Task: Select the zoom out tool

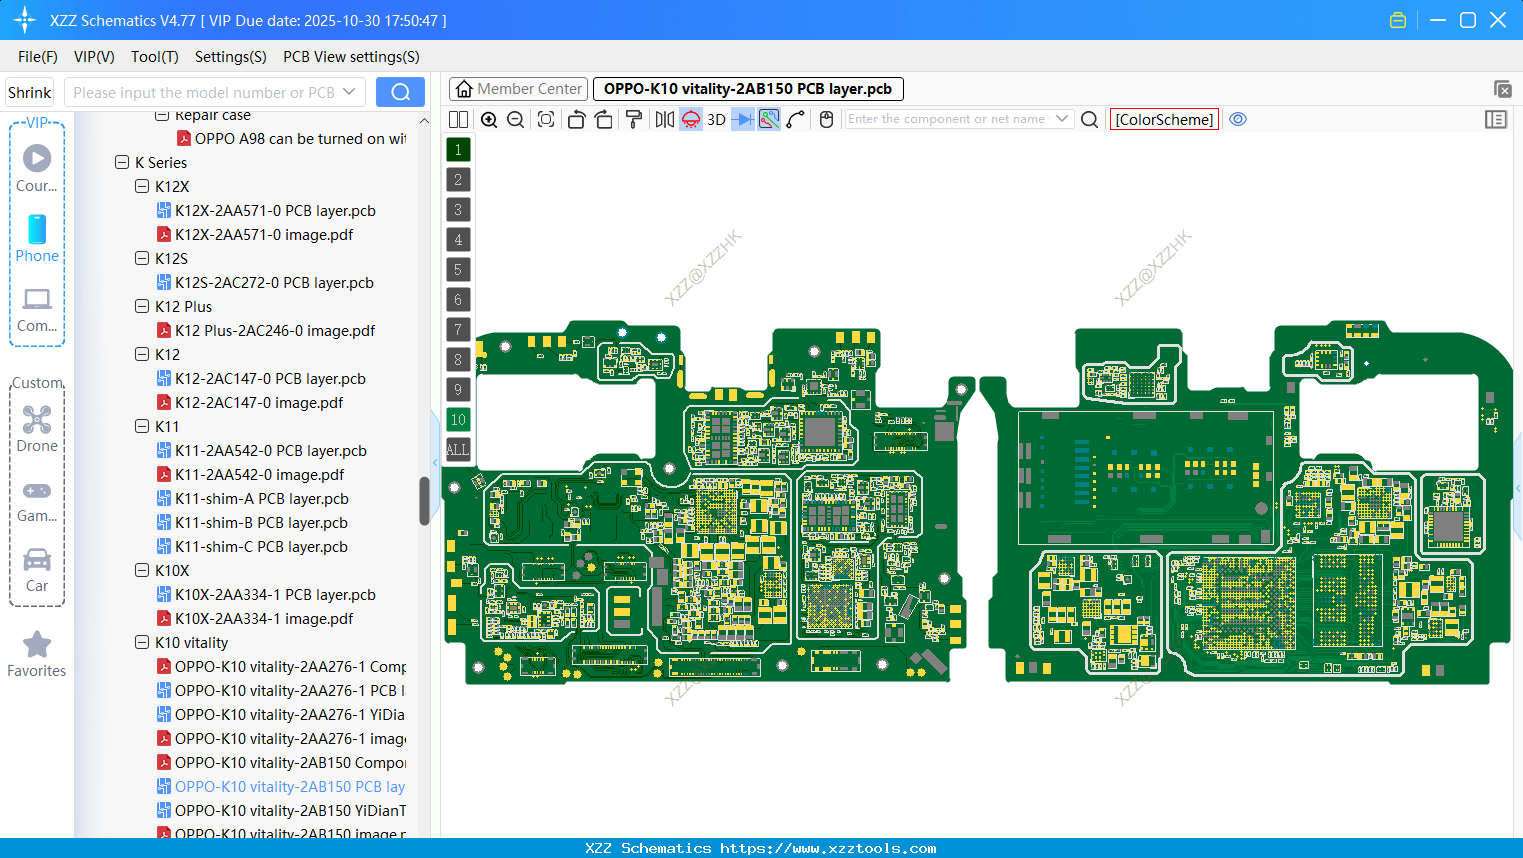Action: (514, 119)
